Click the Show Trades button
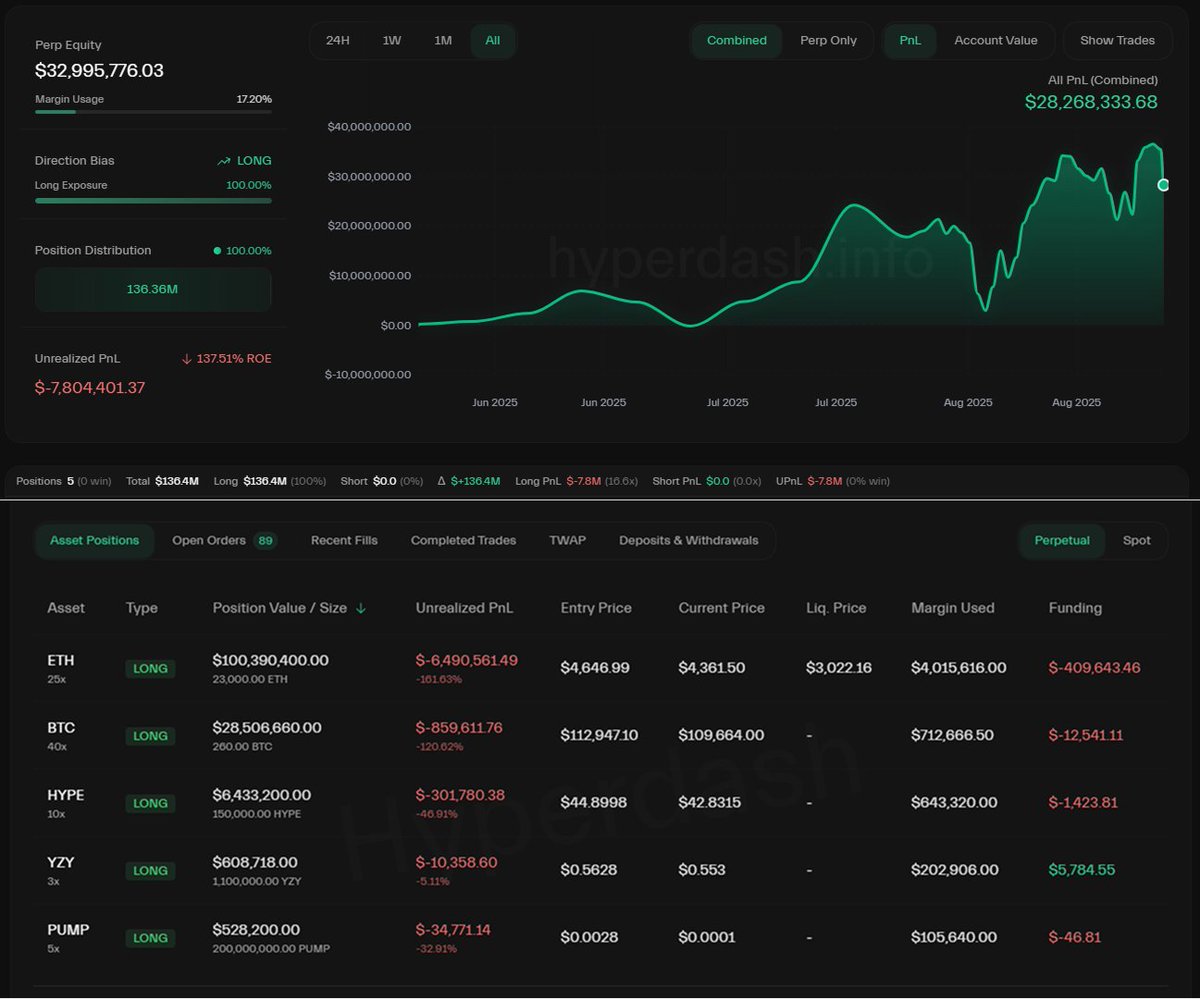The image size is (1200, 999). pyautogui.click(x=1117, y=41)
